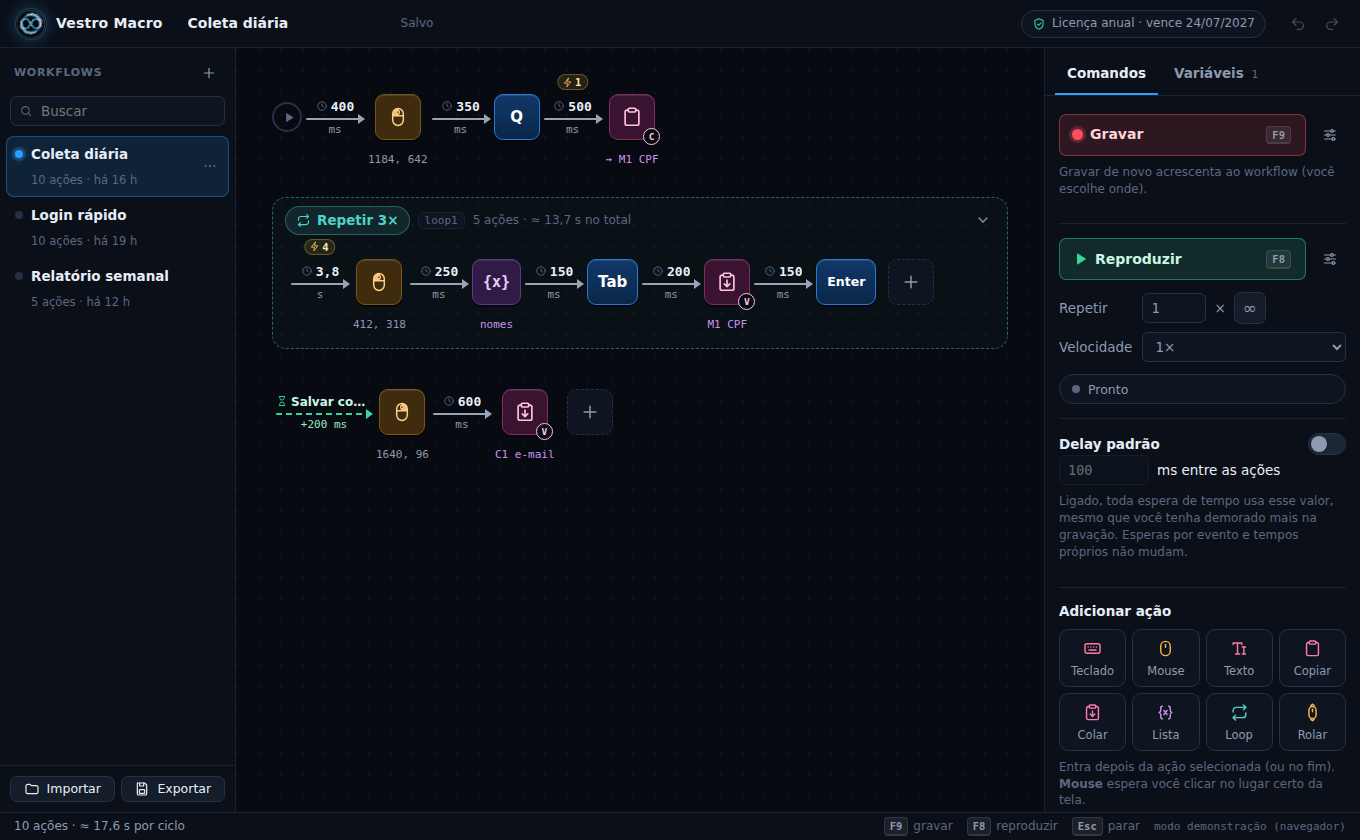Select the copy to M1 CPF action
Screen dimensions: 1360x840
point(632,117)
